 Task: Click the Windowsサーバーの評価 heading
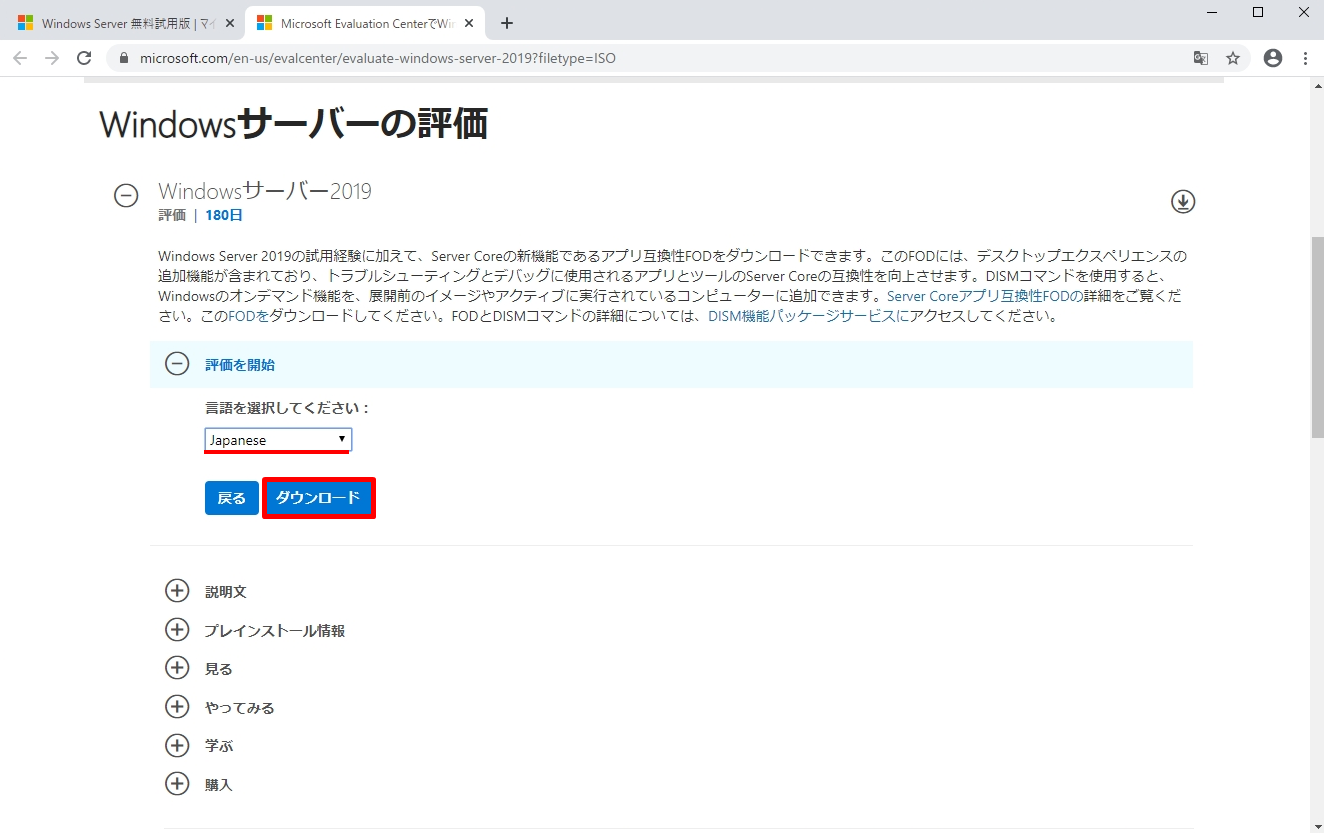tap(294, 125)
